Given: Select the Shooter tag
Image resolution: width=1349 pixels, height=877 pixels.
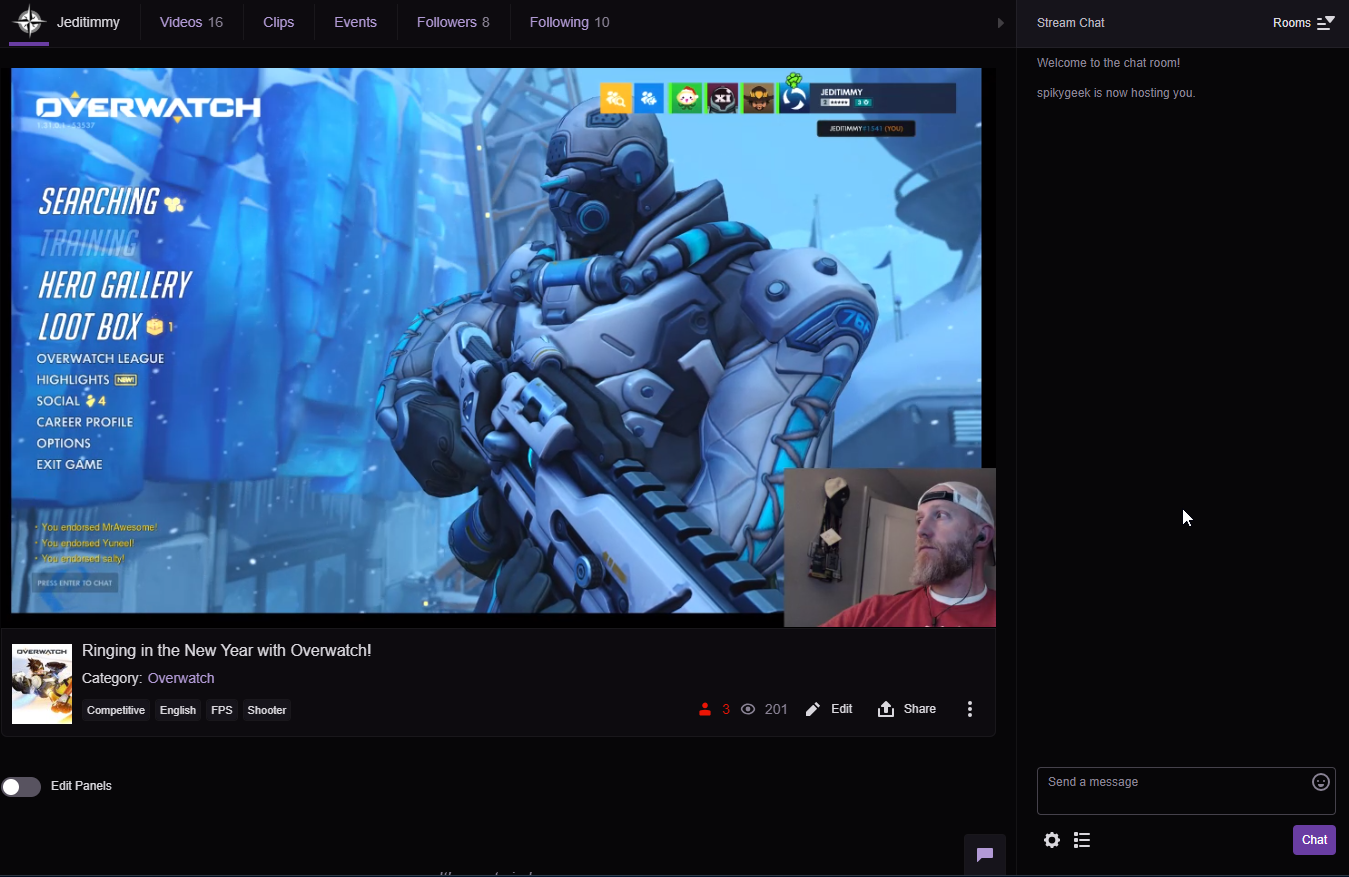Looking at the screenshot, I should click(x=267, y=710).
